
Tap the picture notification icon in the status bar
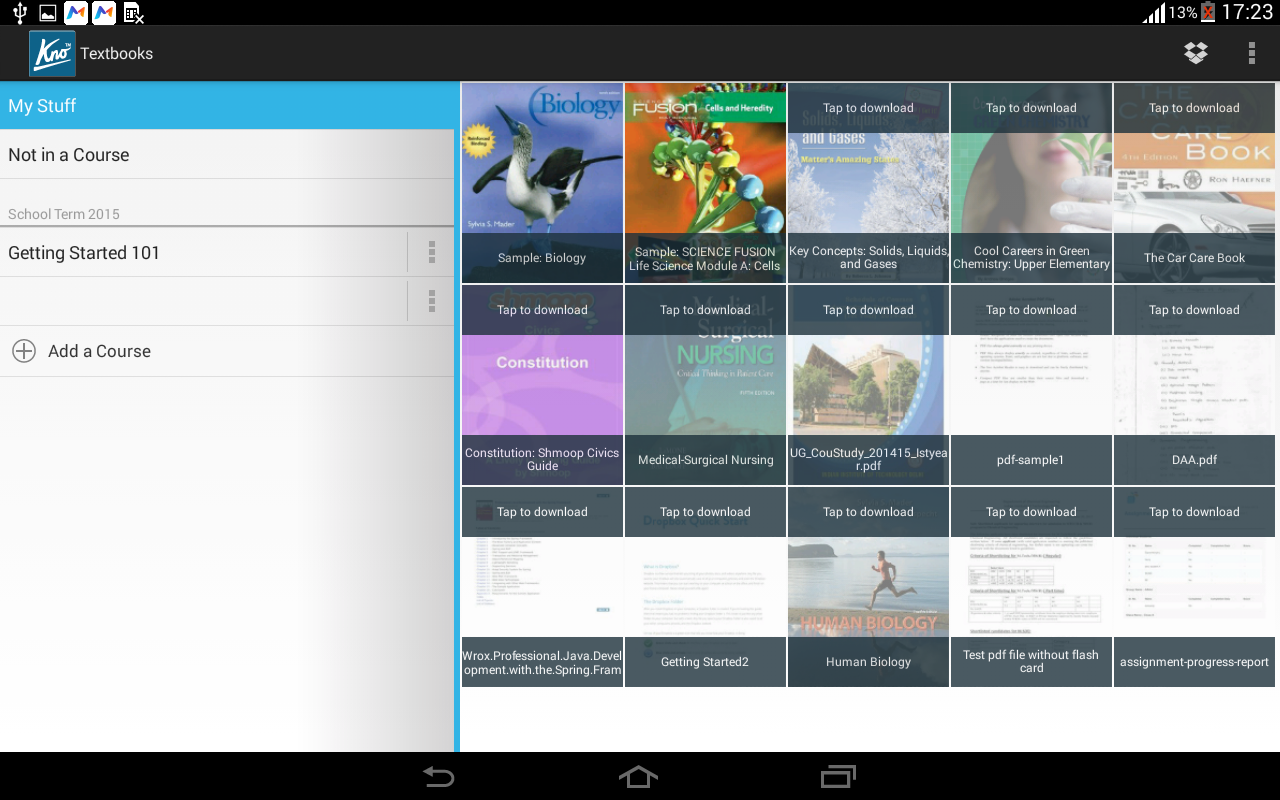click(47, 13)
